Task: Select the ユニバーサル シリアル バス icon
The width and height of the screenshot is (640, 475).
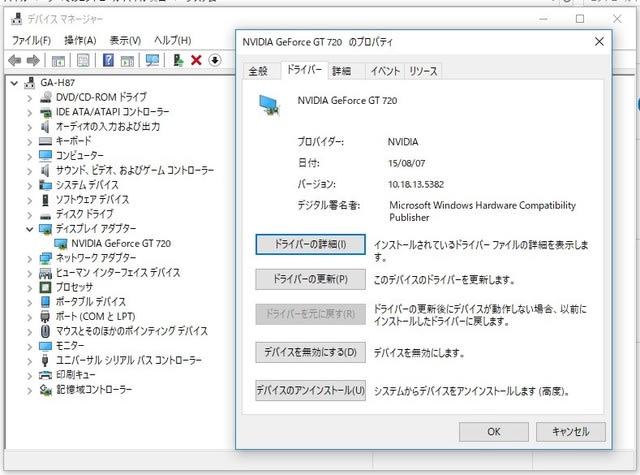Action: coord(45,360)
